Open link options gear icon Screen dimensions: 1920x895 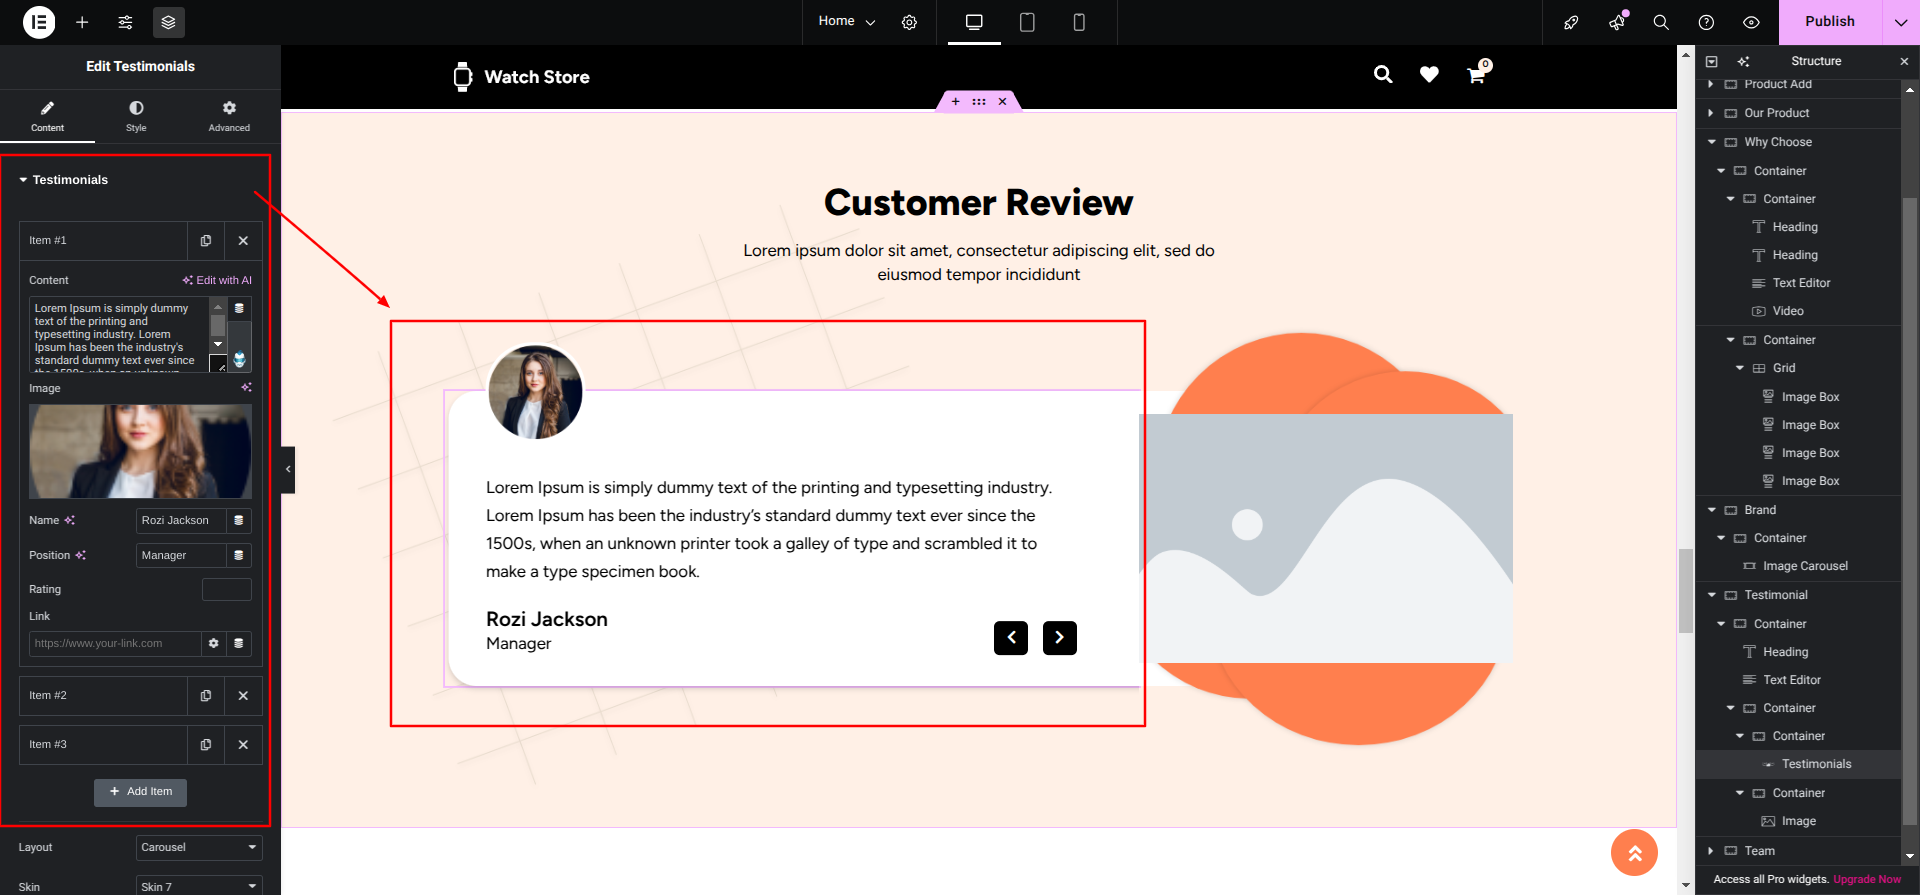coord(213,644)
